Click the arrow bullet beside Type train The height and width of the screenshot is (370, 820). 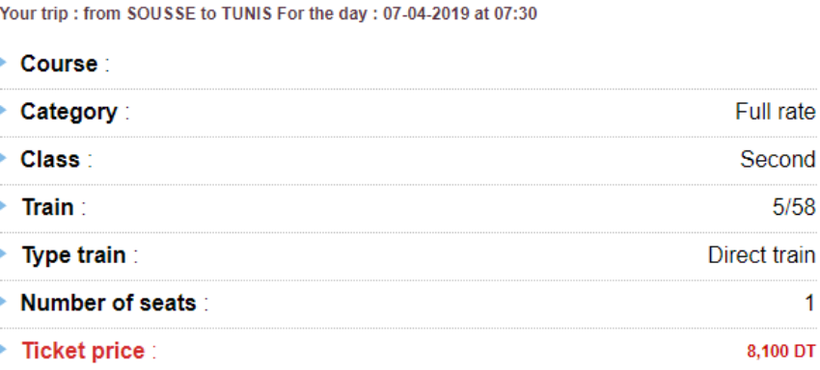[3, 254]
